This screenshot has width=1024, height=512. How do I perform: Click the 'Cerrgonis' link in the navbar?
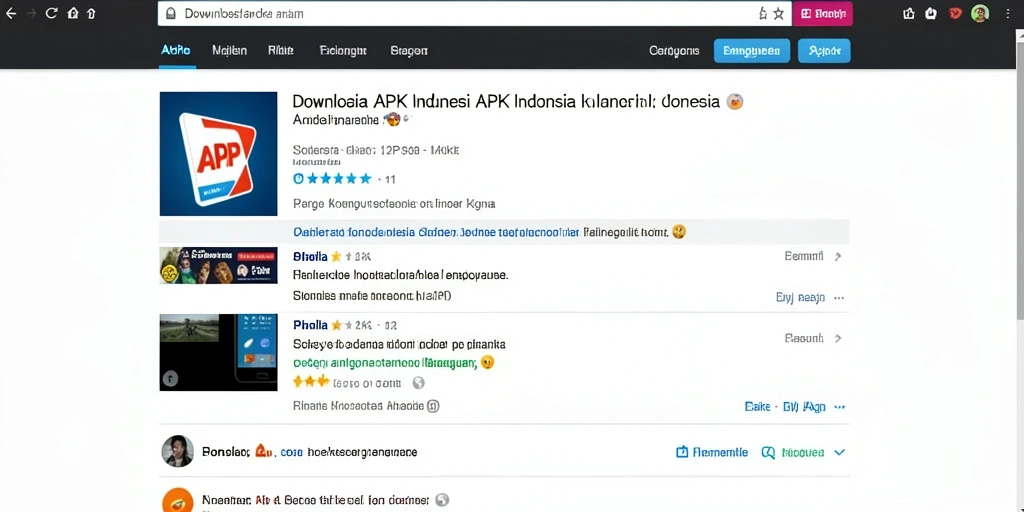[674, 50]
